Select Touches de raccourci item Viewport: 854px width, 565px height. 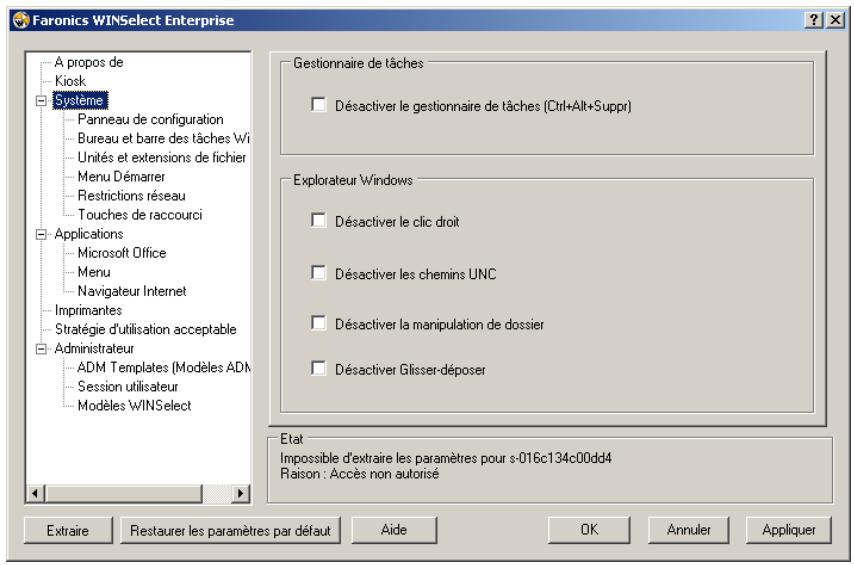(140, 215)
